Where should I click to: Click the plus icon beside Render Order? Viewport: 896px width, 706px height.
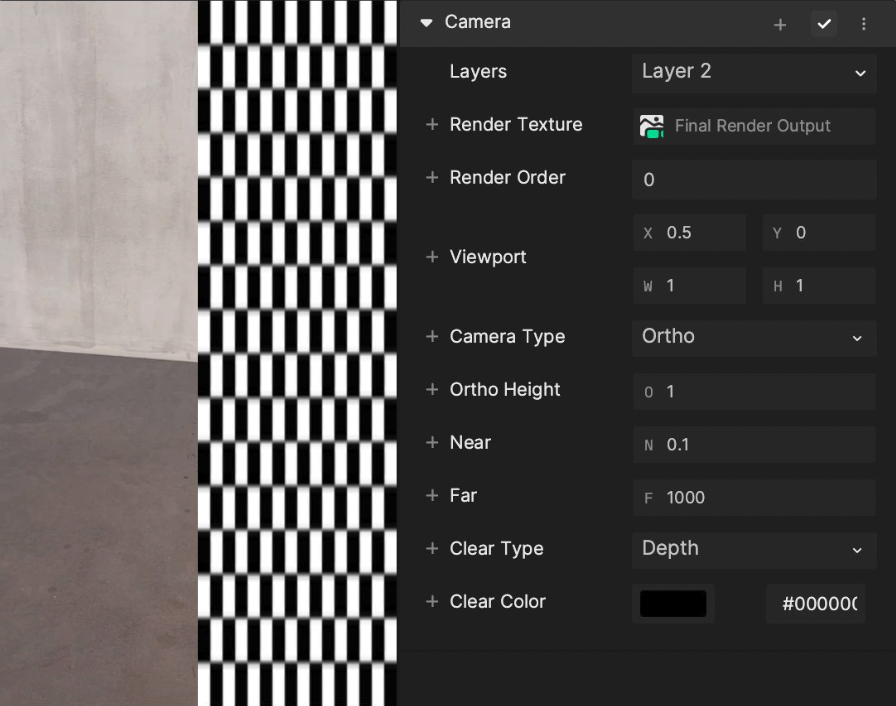pyautogui.click(x=431, y=178)
